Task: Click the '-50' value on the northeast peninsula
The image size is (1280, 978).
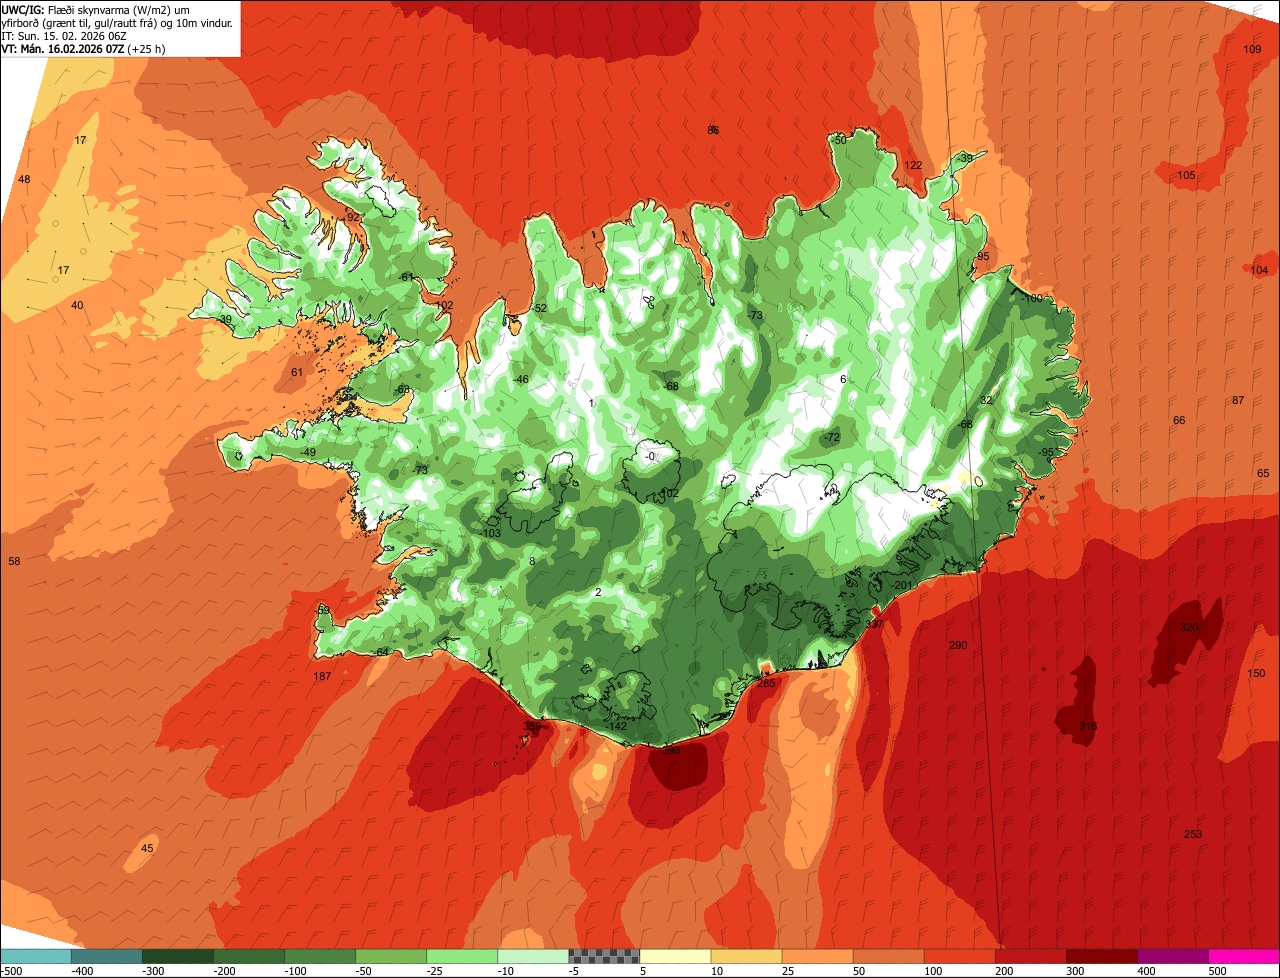Action: pyautogui.click(x=838, y=140)
